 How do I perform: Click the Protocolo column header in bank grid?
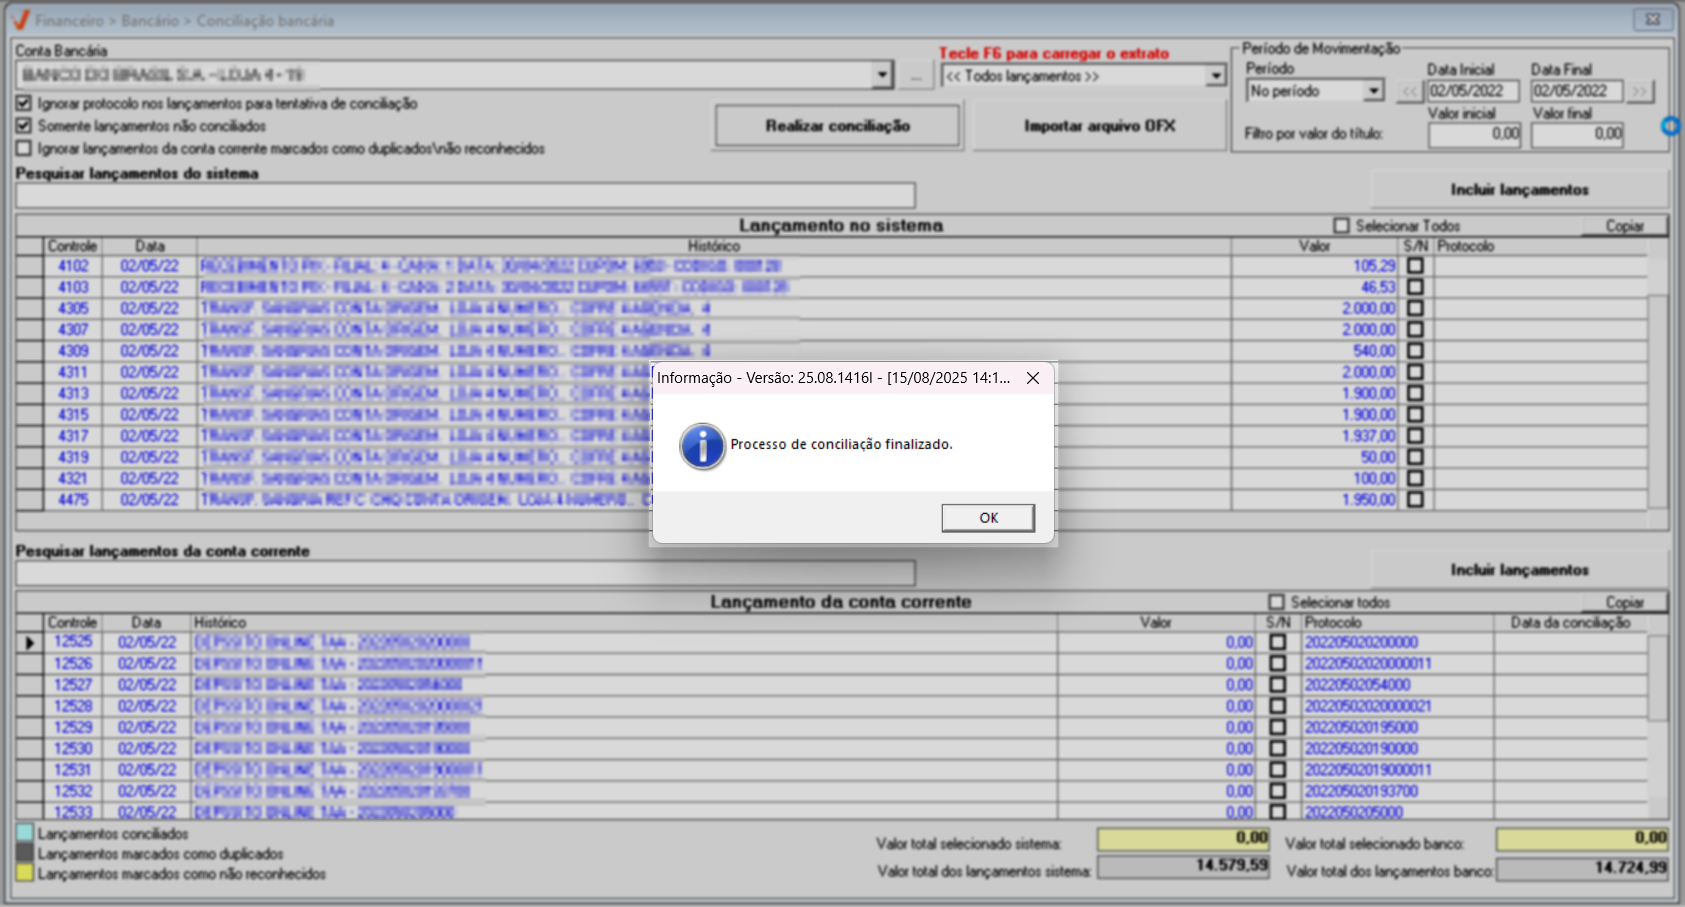pyautogui.click(x=1397, y=622)
